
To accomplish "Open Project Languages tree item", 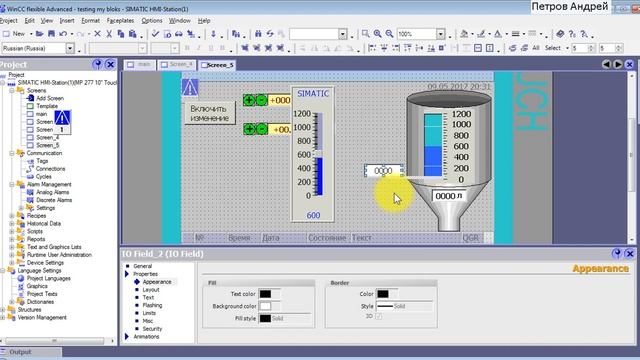I will [x=49, y=278].
